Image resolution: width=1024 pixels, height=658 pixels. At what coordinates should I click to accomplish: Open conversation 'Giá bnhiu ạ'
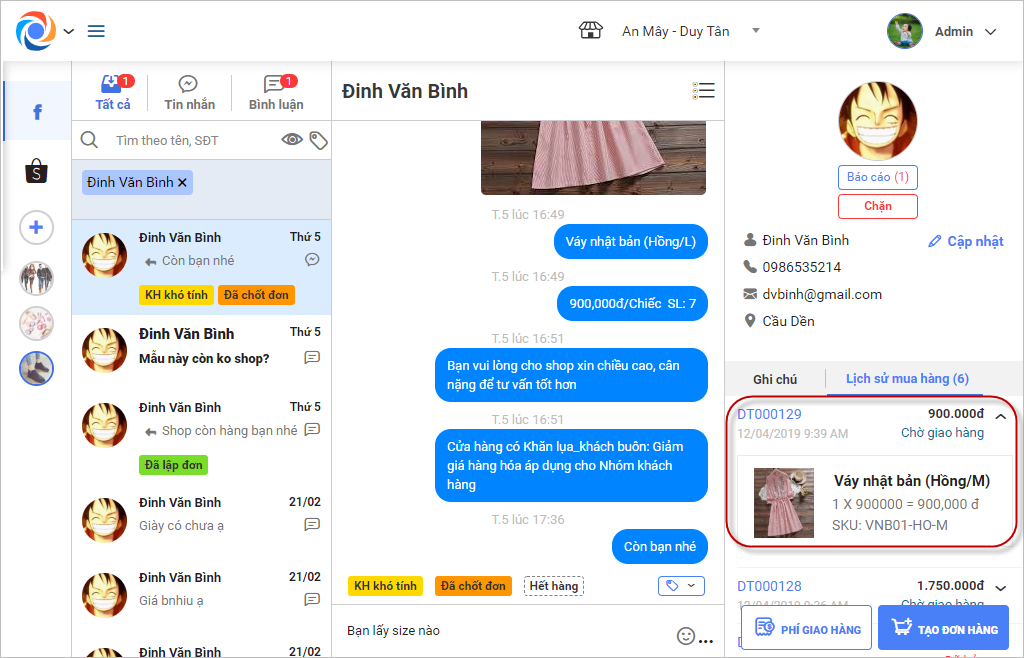coord(201,596)
